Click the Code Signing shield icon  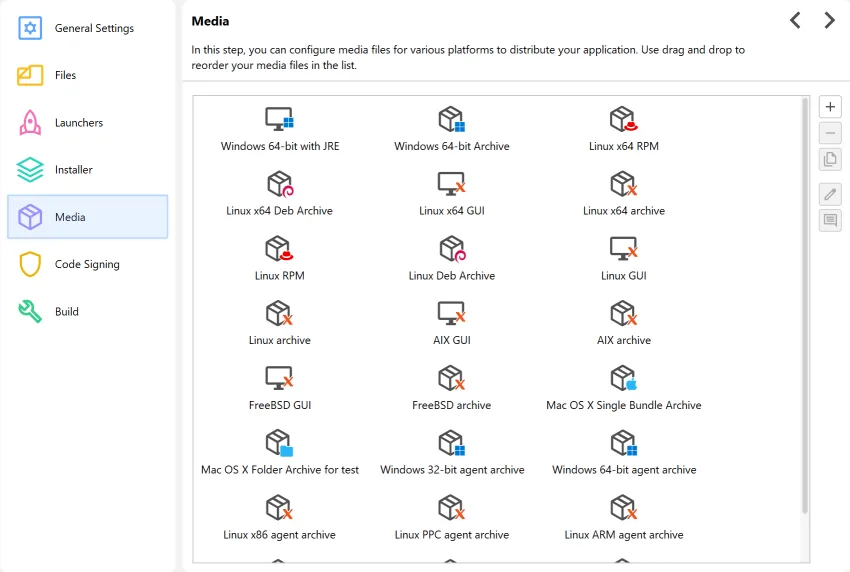30,264
